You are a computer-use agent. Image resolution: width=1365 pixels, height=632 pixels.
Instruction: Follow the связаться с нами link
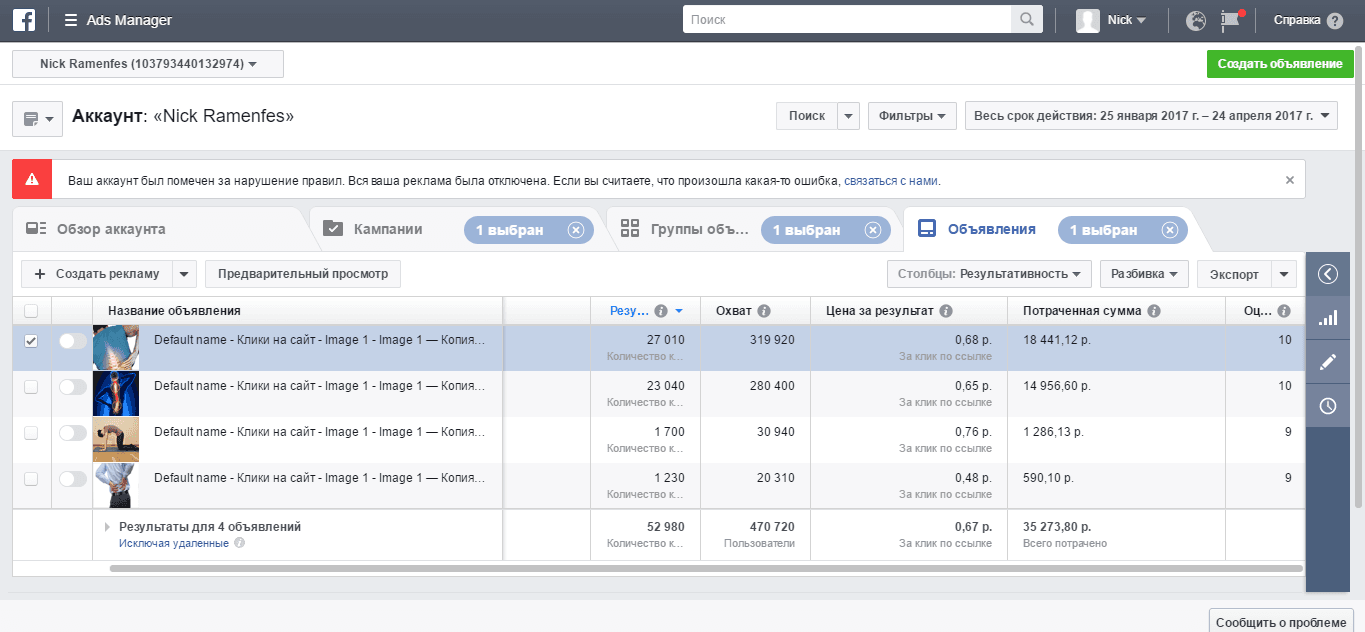click(891, 181)
